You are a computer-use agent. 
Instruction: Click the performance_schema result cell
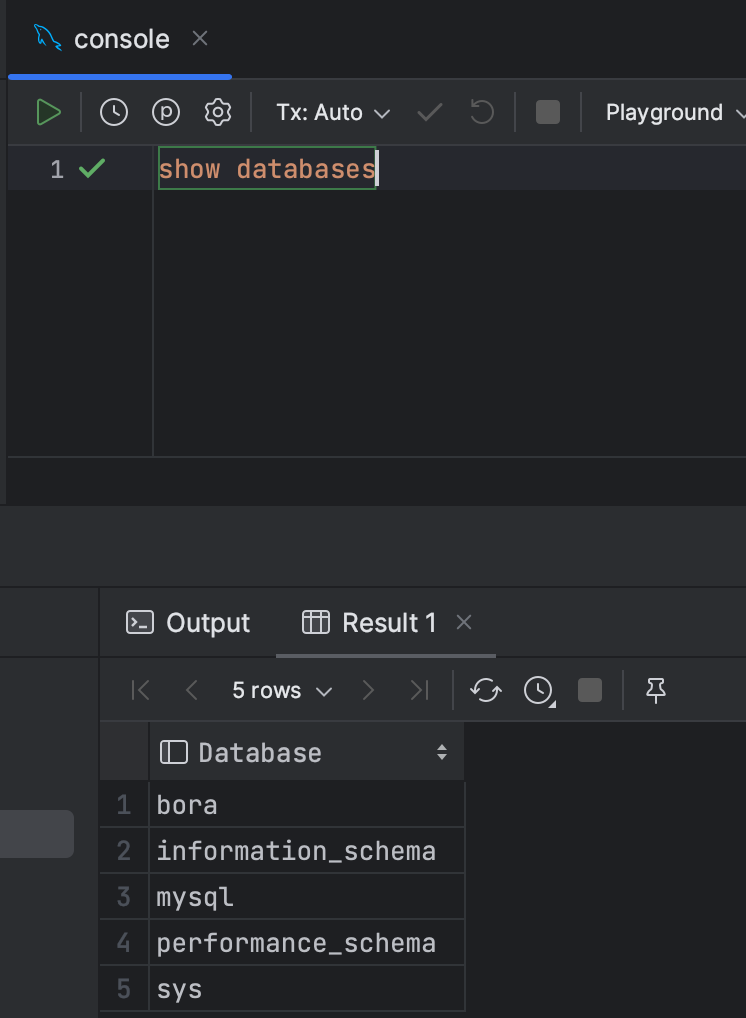click(296, 943)
